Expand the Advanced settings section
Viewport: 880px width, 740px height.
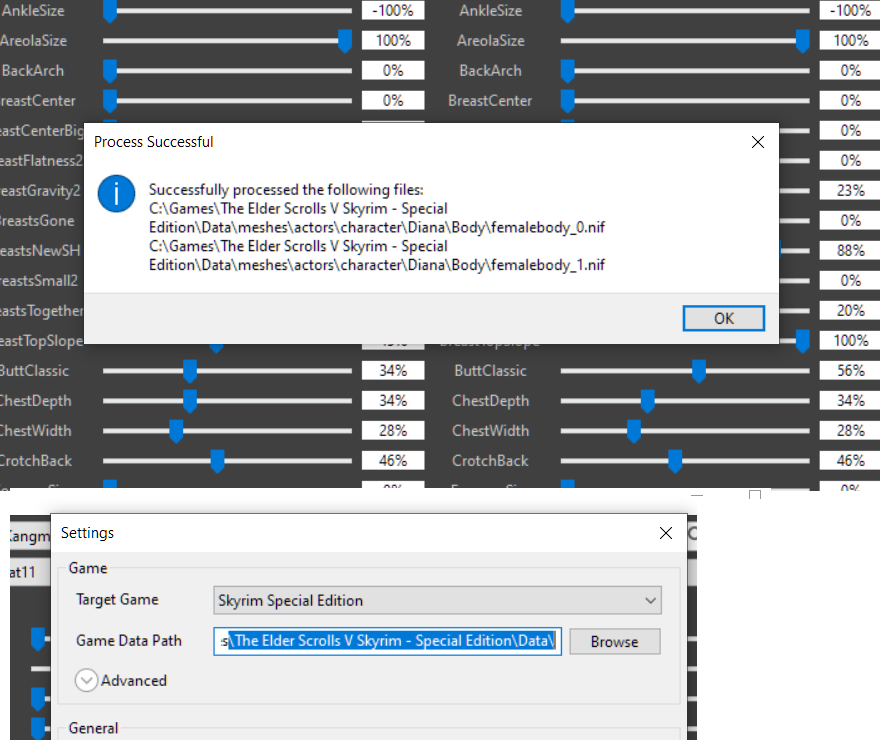pos(86,680)
